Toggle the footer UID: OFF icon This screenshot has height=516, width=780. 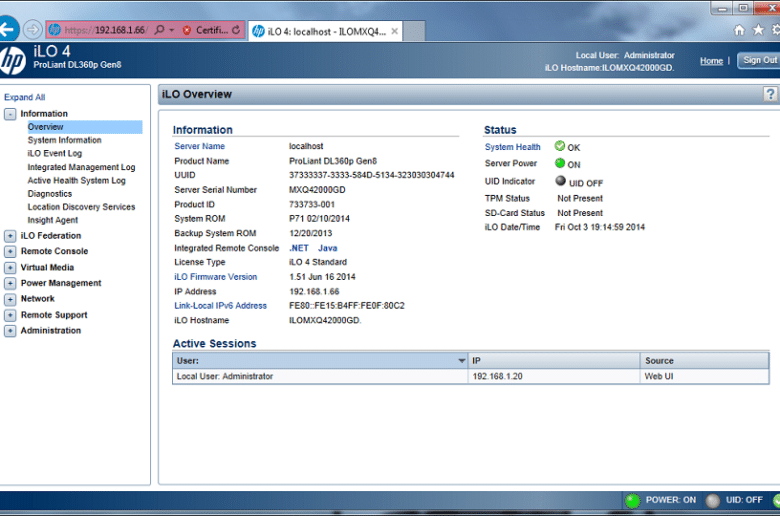712,501
